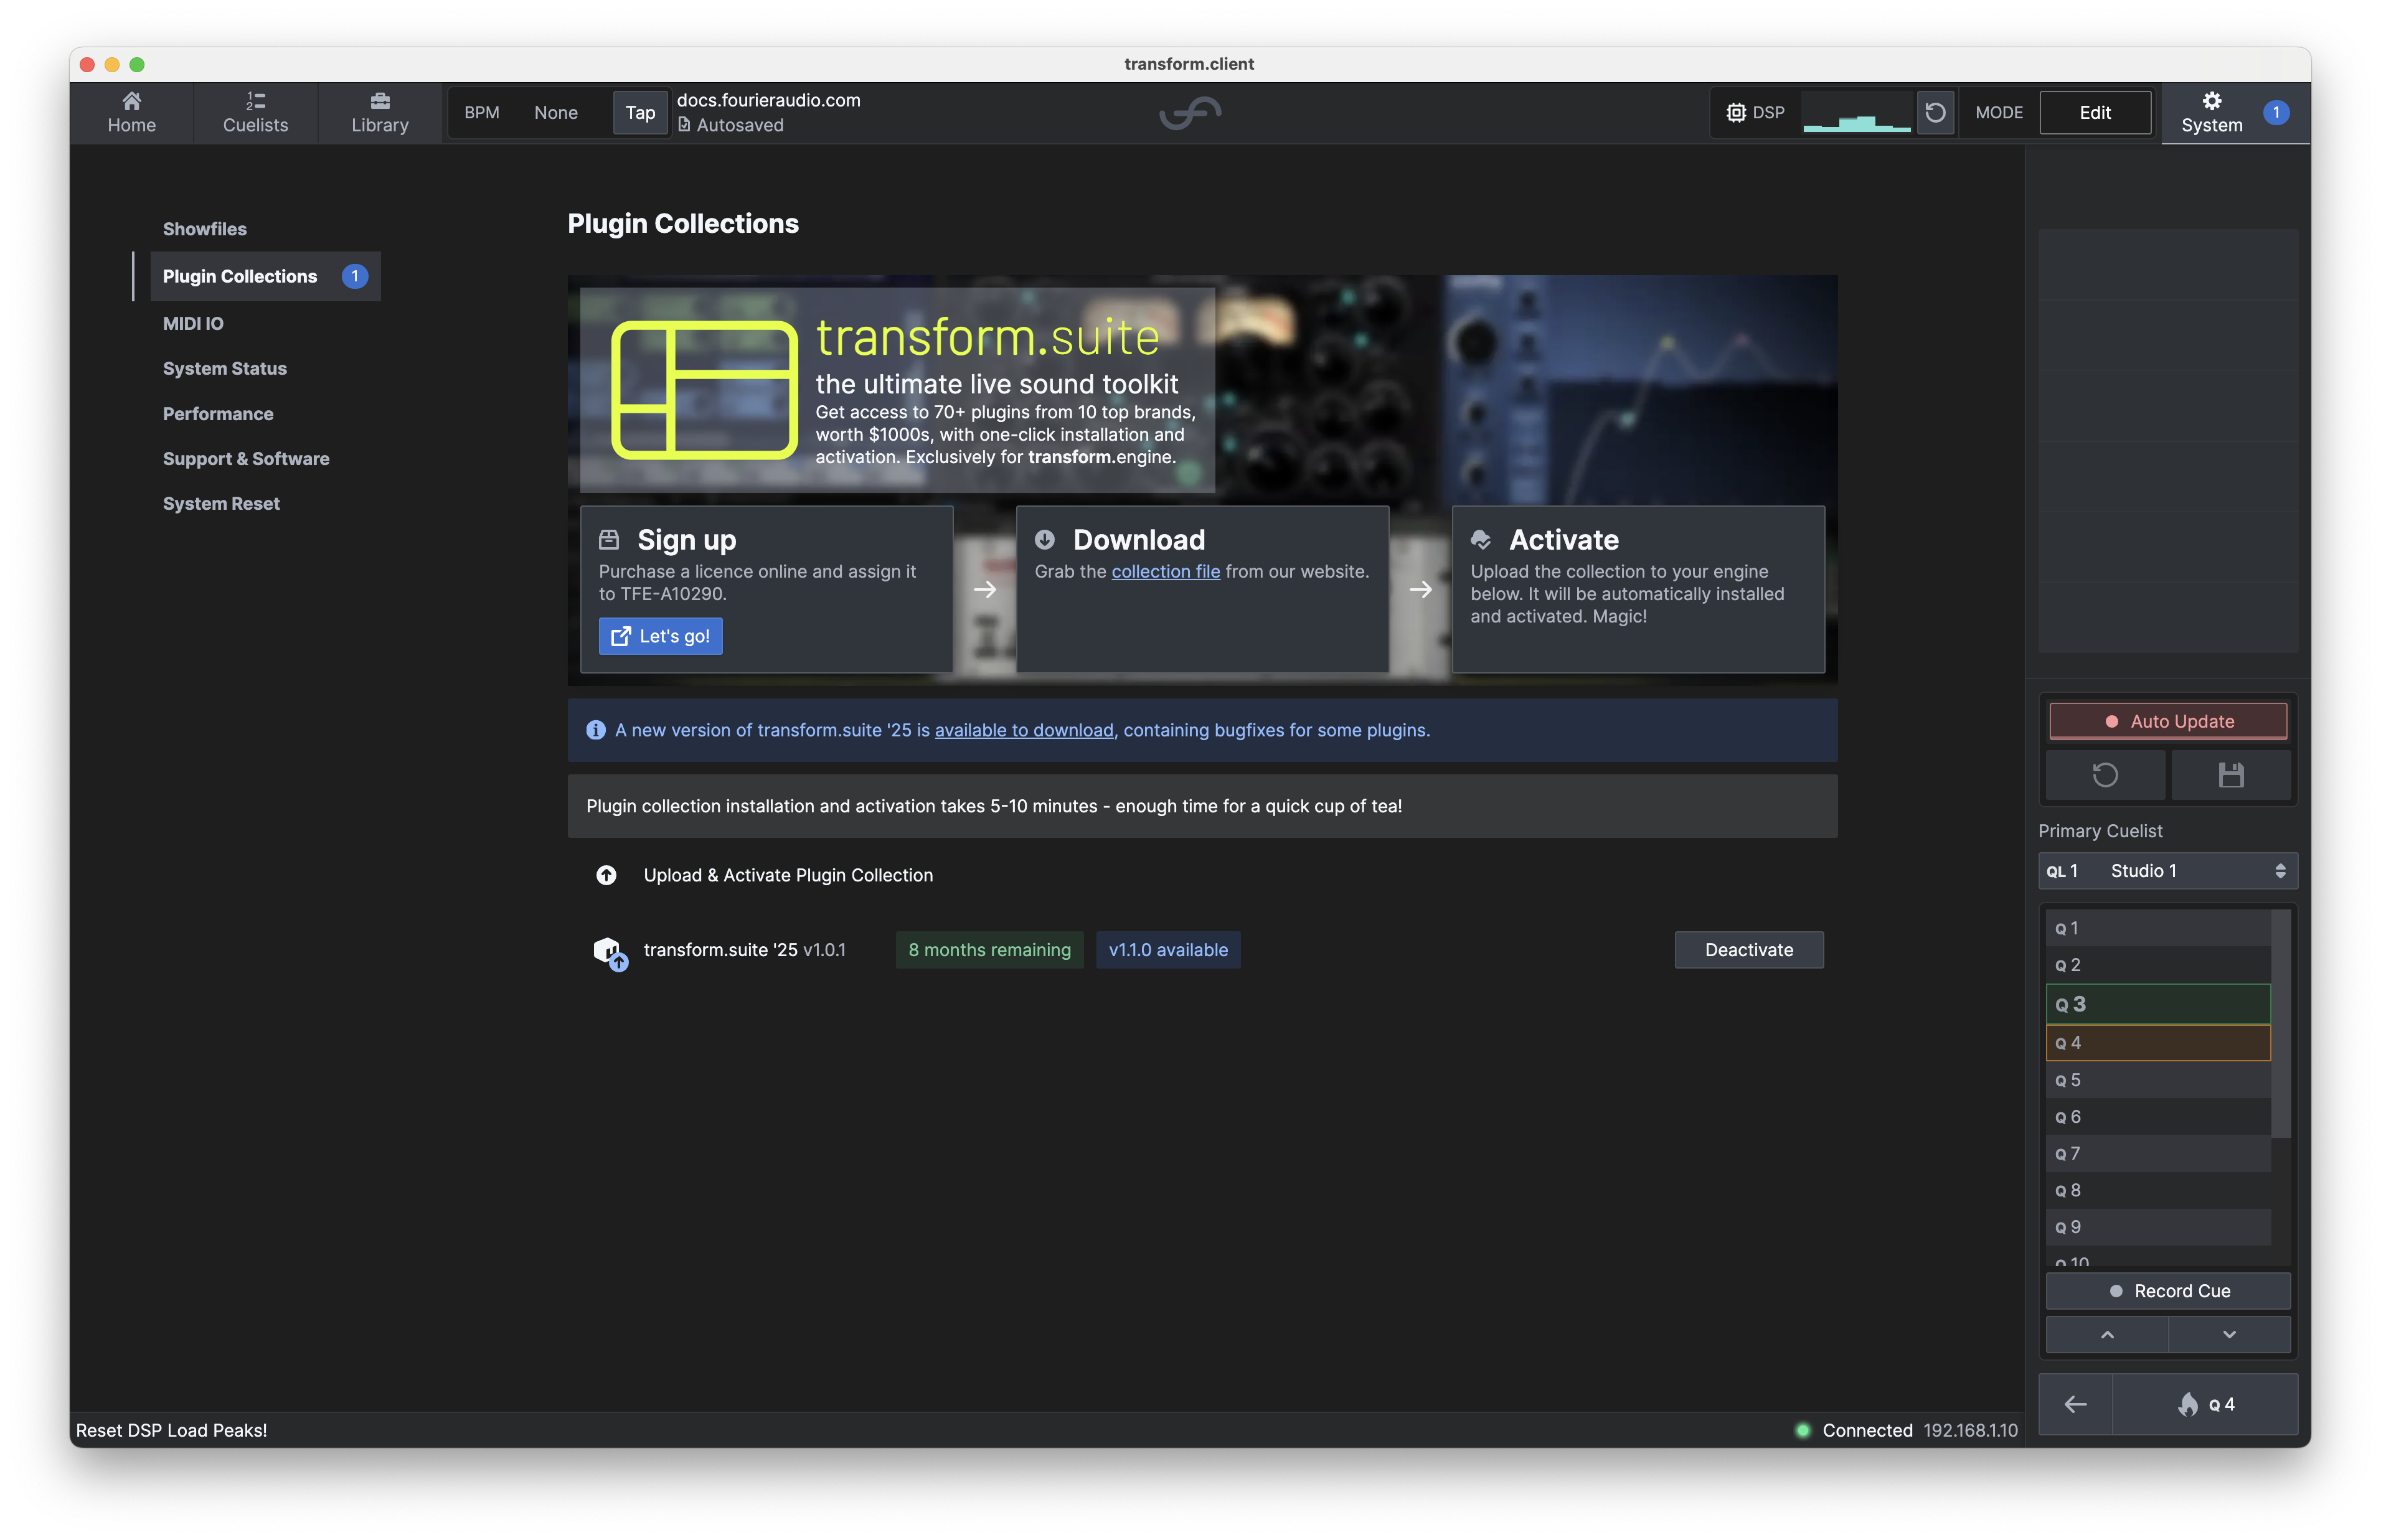Select Plugin Collections in sidebar
The image size is (2381, 1540).
(265, 276)
